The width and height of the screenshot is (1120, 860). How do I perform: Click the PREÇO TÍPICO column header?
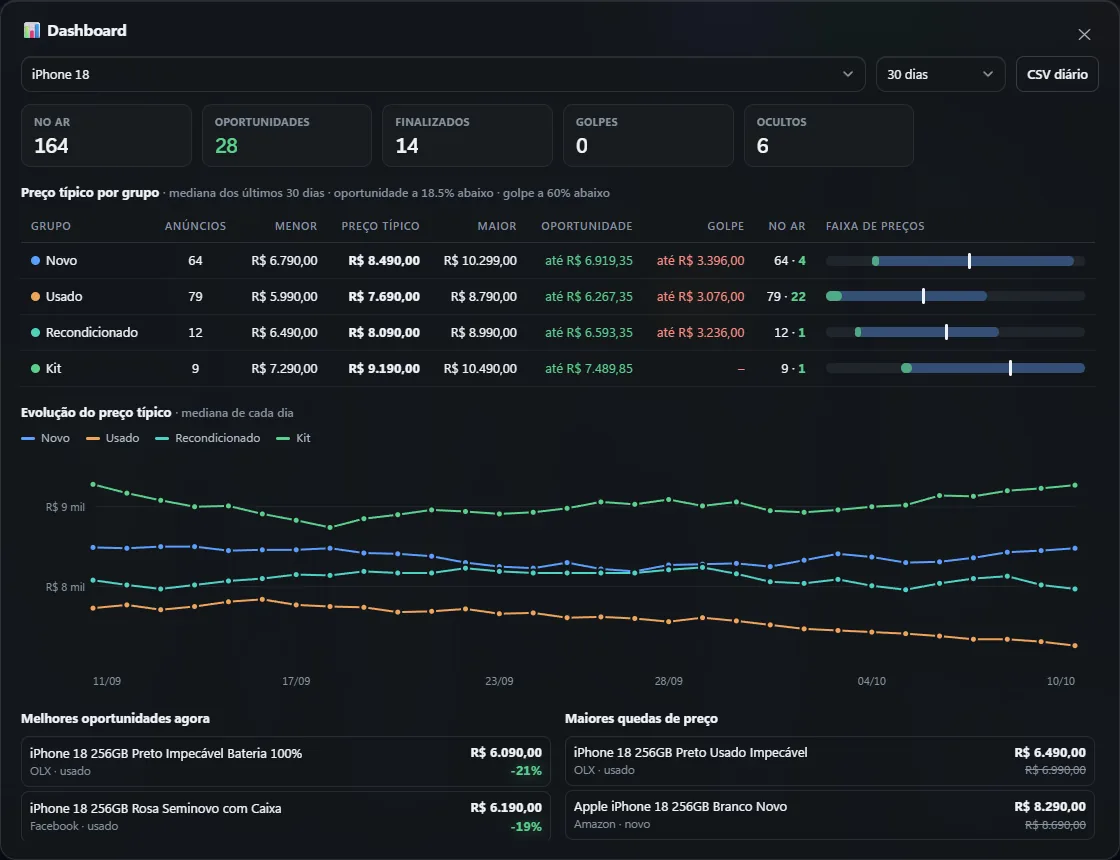click(380, 226)
